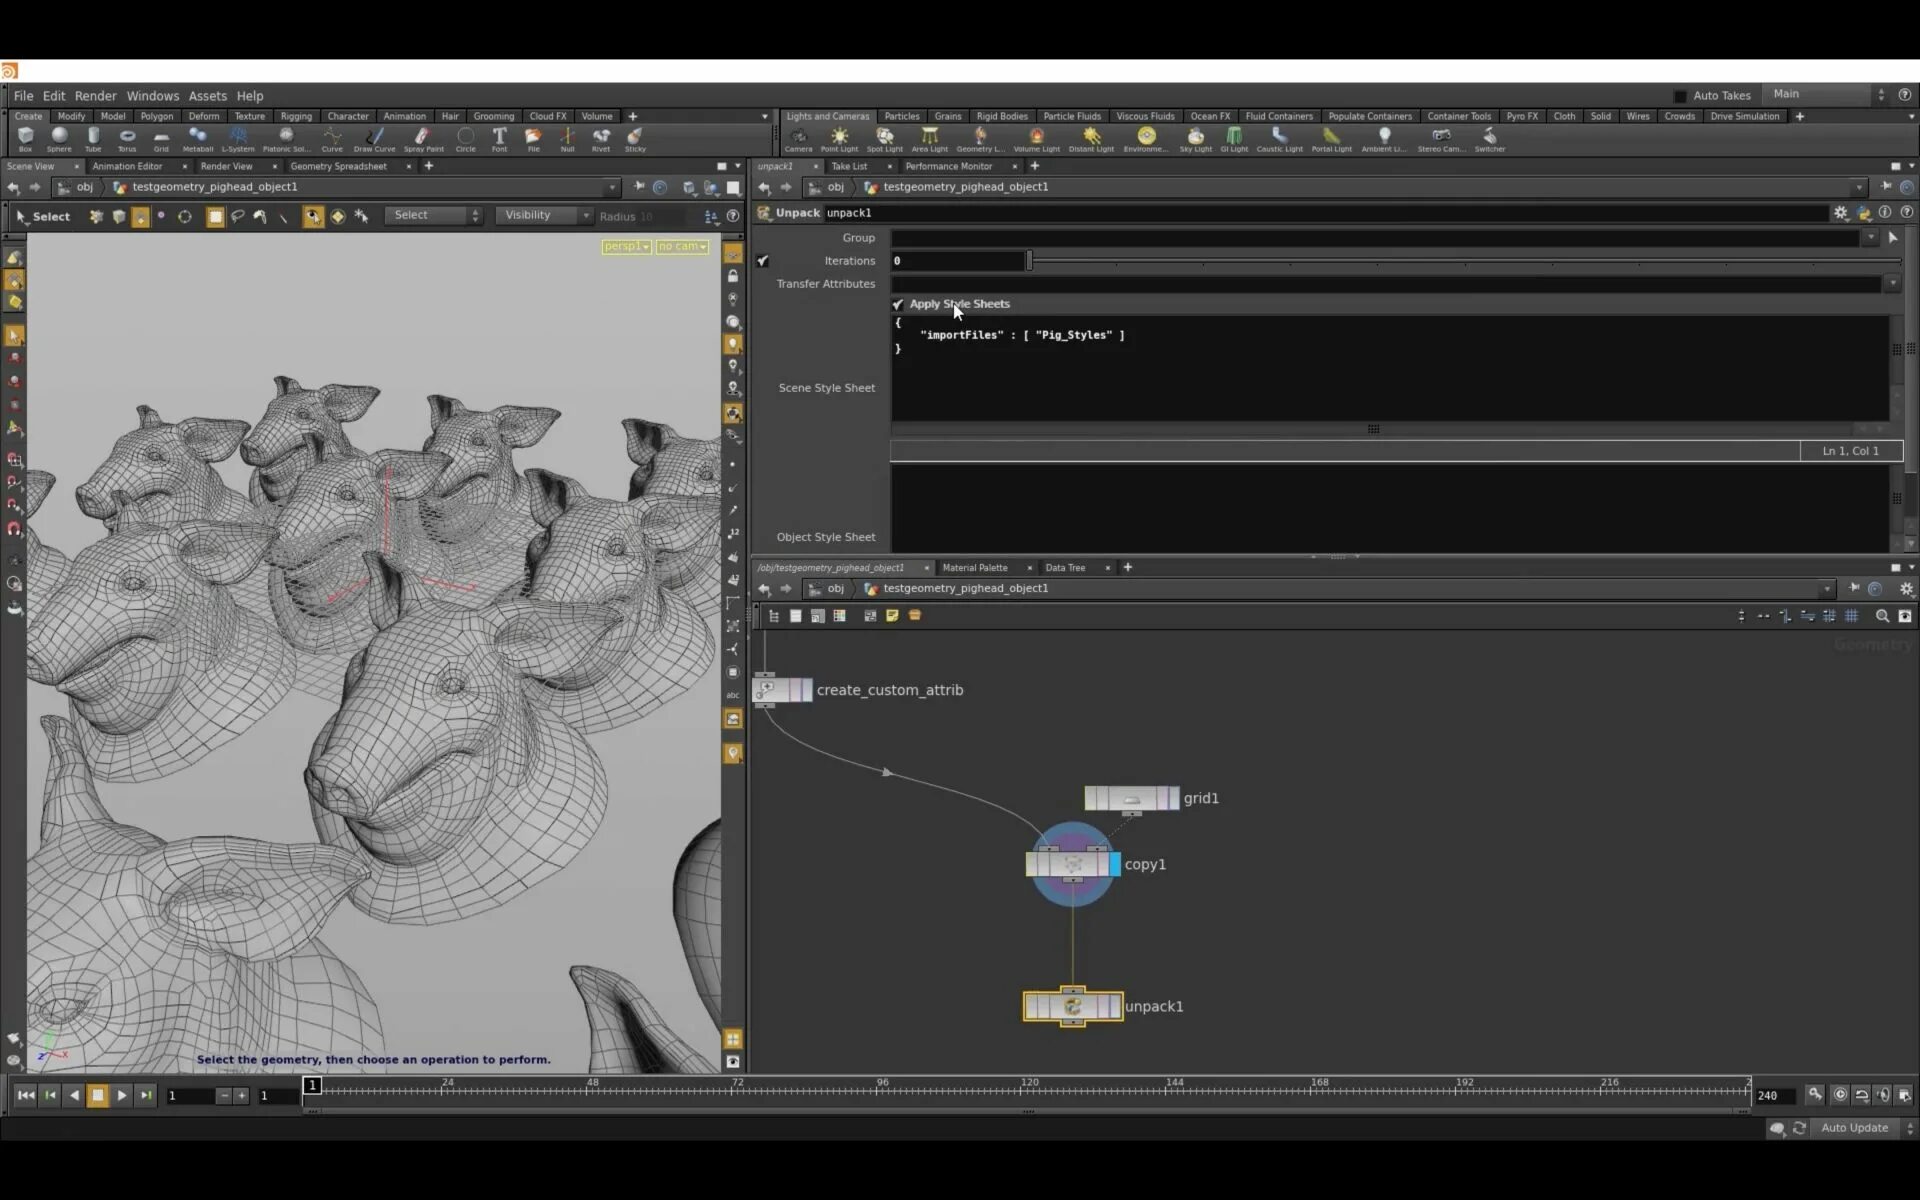Toggle the Auto Takes checkbox

pyautogui.click(x=1680, y=96)
